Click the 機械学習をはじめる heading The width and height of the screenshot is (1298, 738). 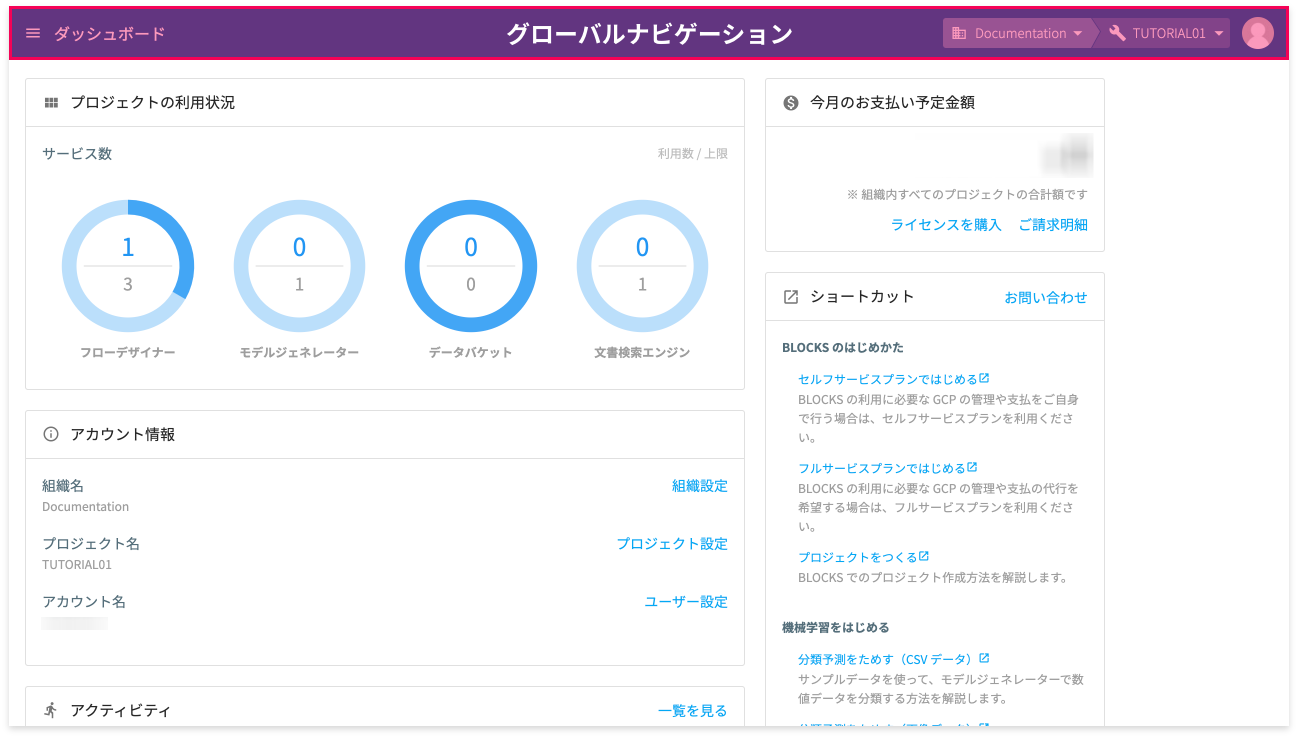pos(836,628)
